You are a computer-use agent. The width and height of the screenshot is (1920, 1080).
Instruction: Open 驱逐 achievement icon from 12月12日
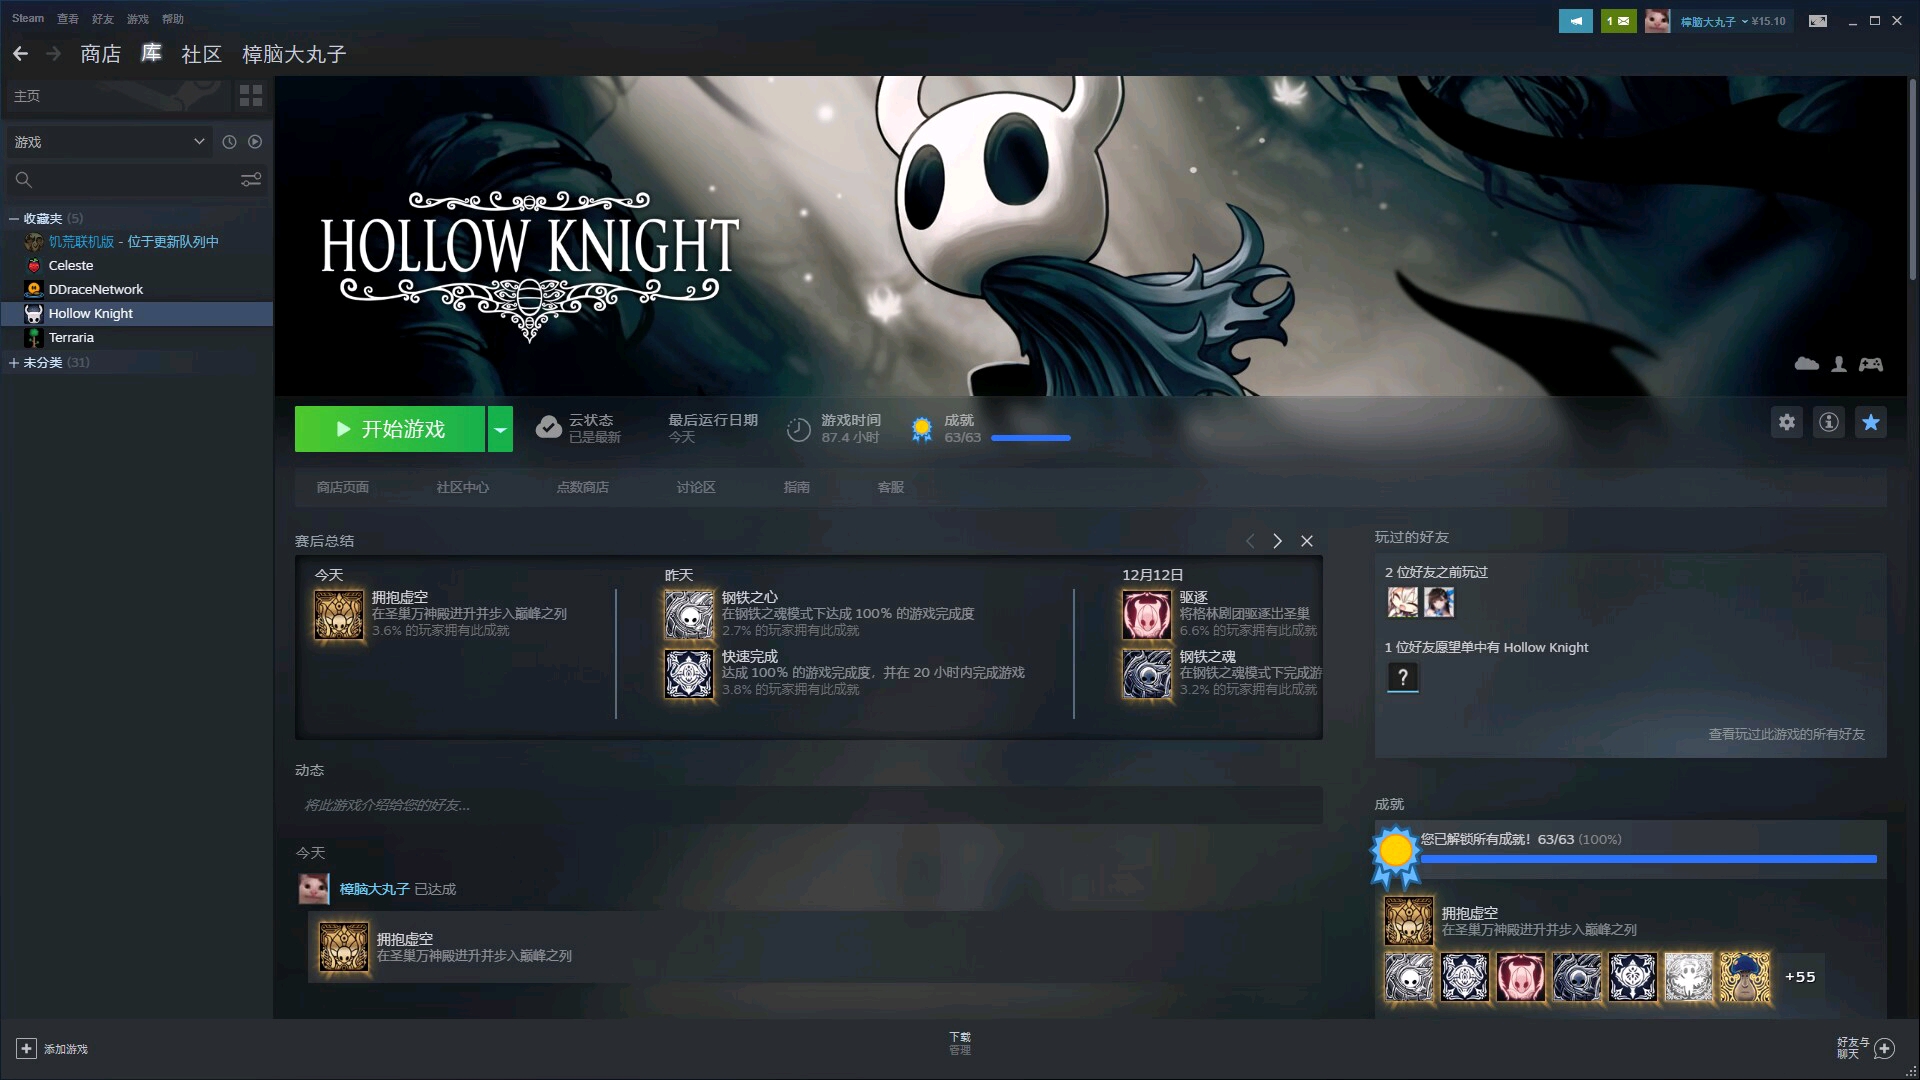tap(1146, 614)
